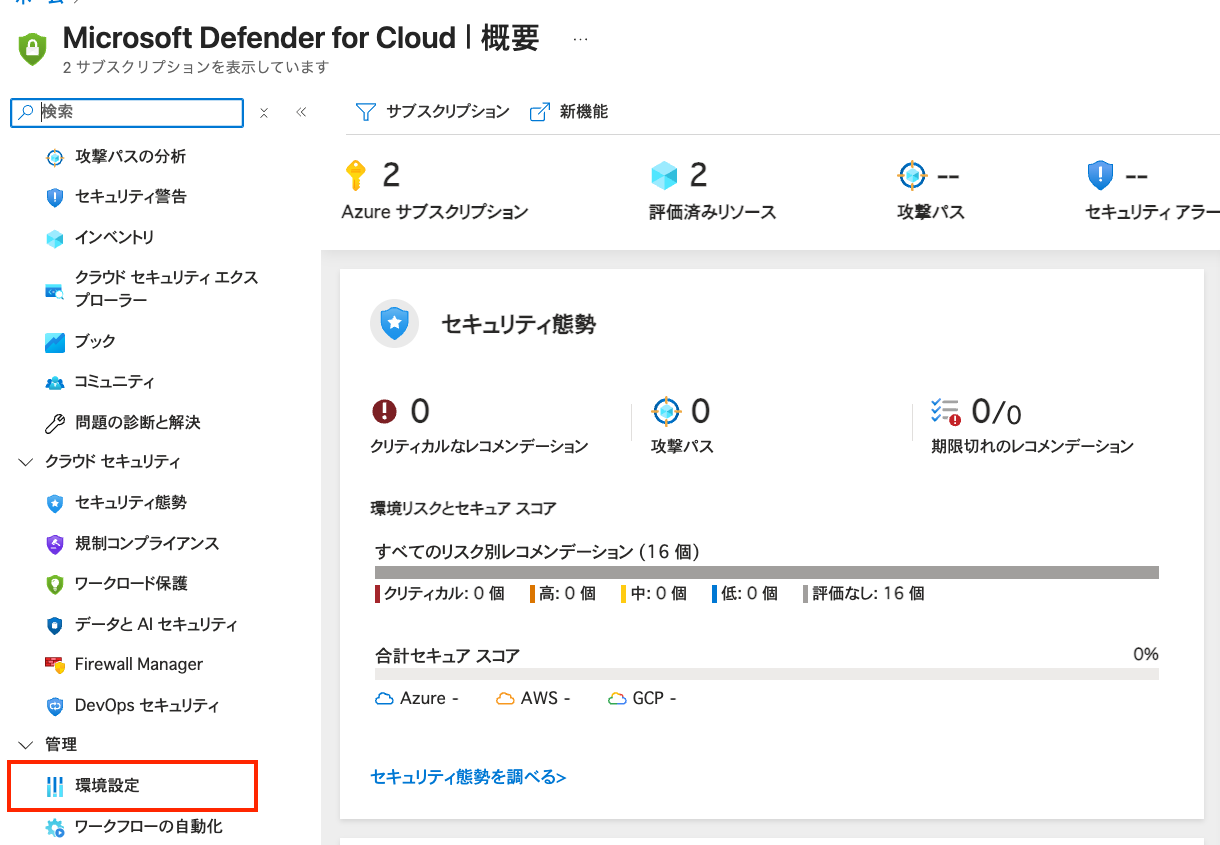The image size is (1220, 845).
Task: Click the workload protection green shield icon
Action: (x=55, y=584)
